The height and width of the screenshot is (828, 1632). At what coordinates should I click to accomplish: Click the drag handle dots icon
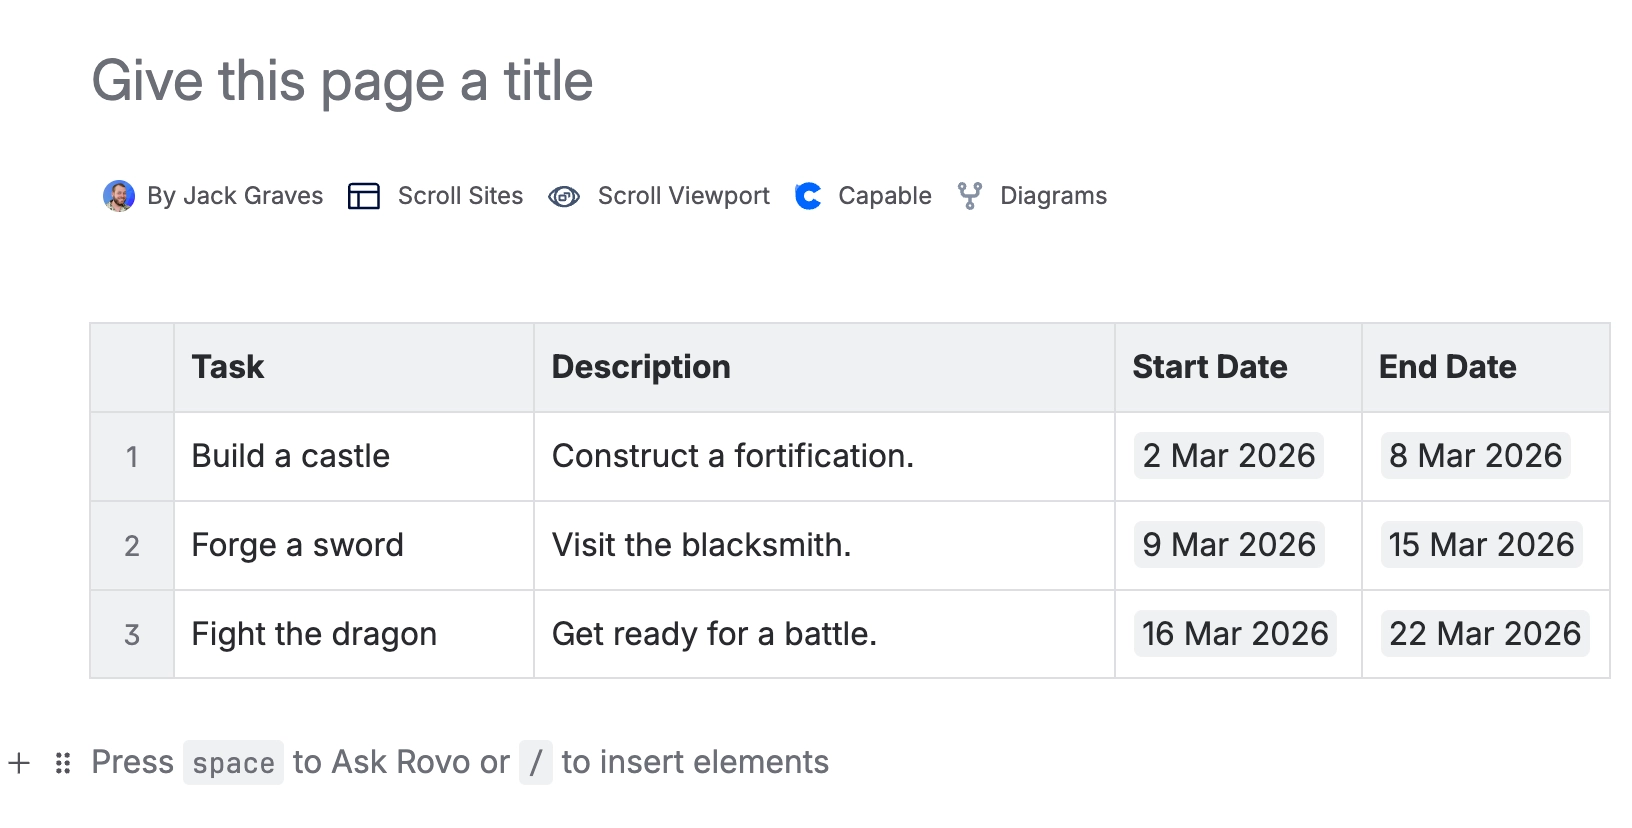[x=63, y=764]
